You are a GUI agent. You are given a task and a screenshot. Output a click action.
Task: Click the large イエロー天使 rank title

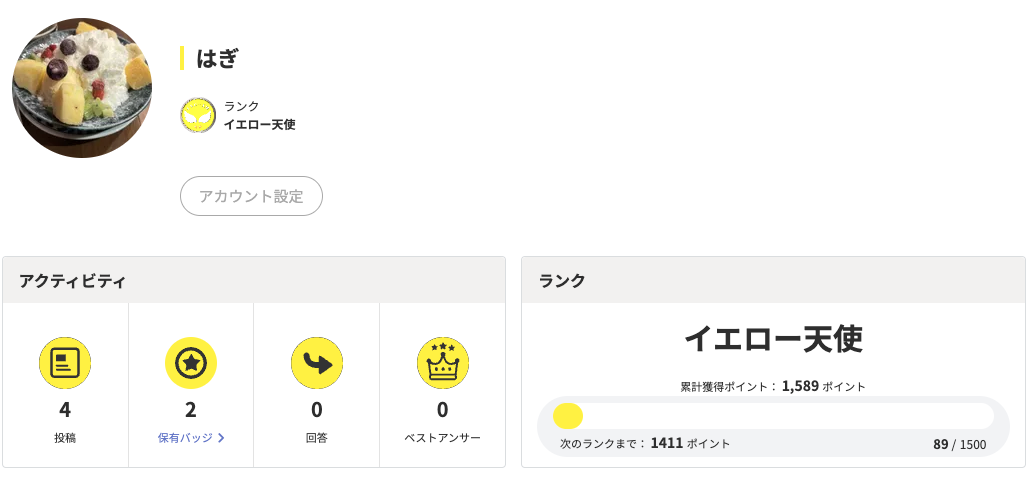click(x=773, y=339)
